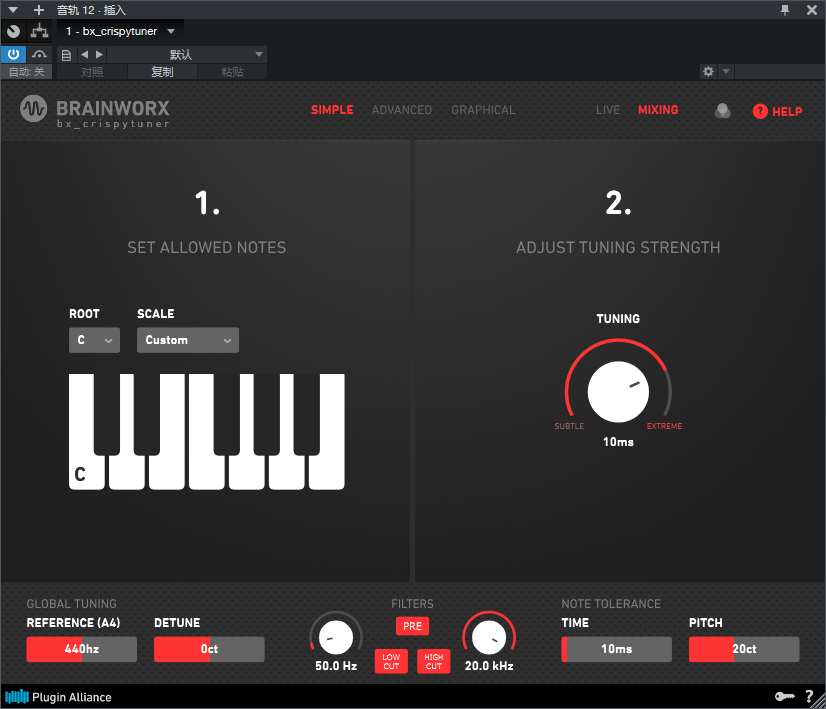Click the TUNING strength knob
Screen dimensions: 826x709
(x=618, y=391)
